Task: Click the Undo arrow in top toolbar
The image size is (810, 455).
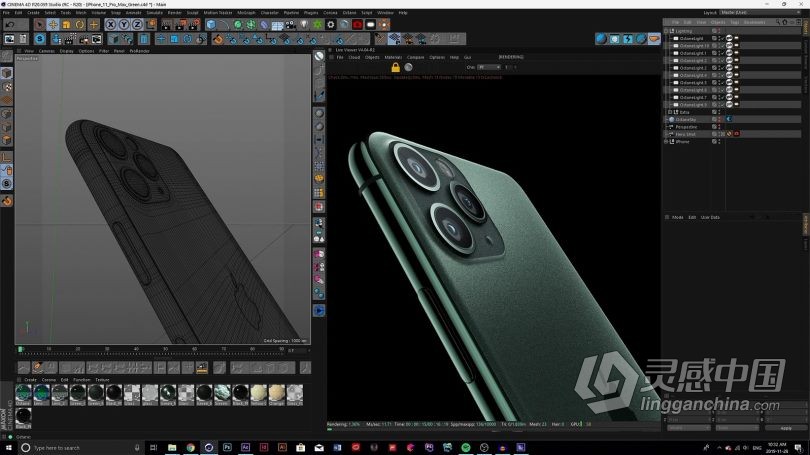Action: click(10, 24)
